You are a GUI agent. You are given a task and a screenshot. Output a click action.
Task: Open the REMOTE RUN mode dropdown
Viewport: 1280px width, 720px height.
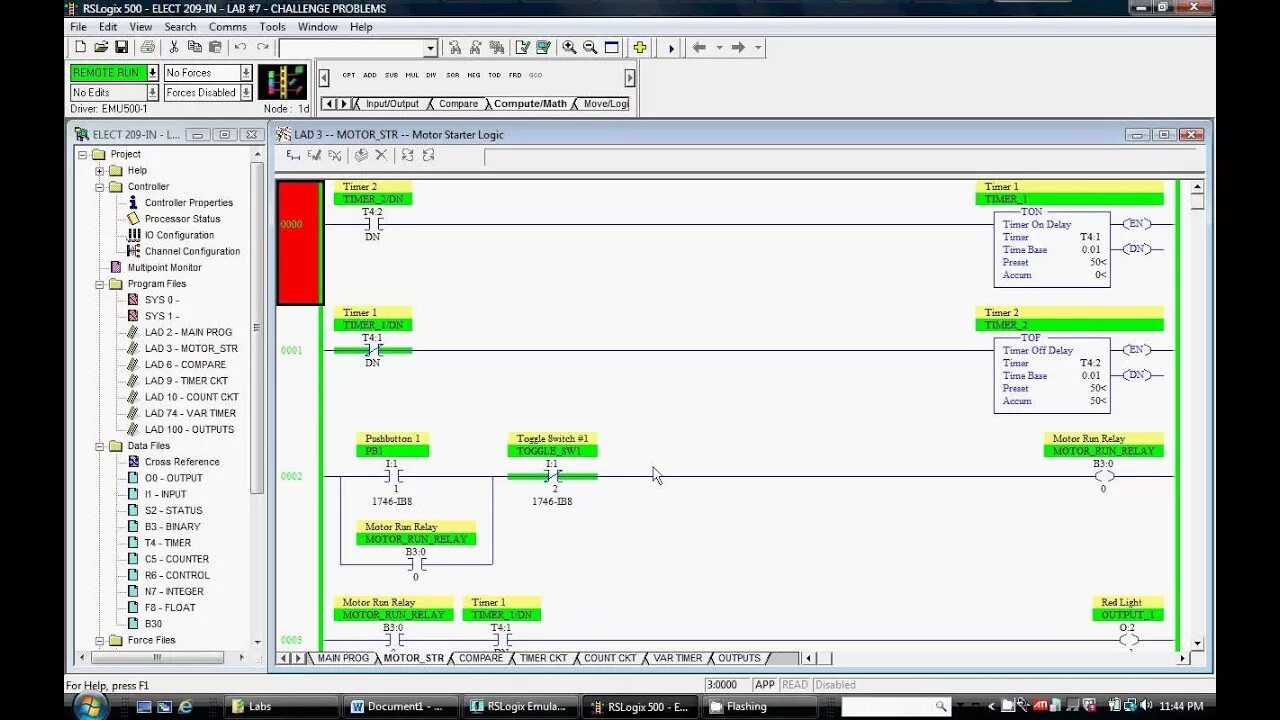click(152, 73)
